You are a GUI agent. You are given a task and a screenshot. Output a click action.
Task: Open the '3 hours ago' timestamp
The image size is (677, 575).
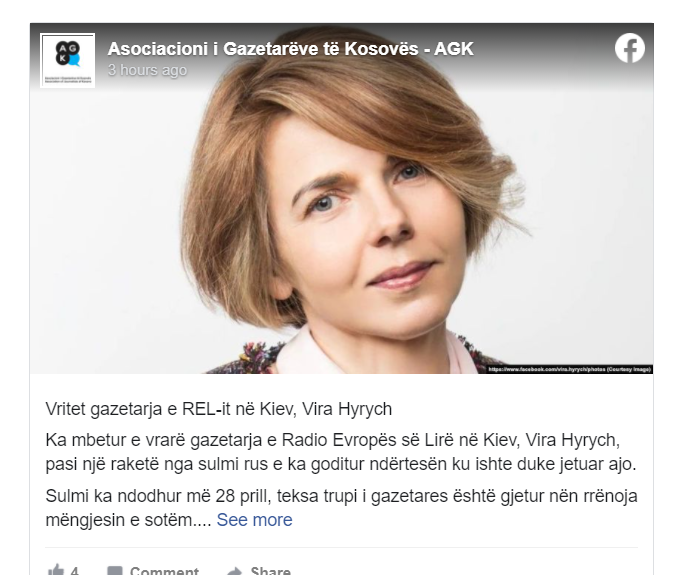pyautogui.click(x=147, y=70)
